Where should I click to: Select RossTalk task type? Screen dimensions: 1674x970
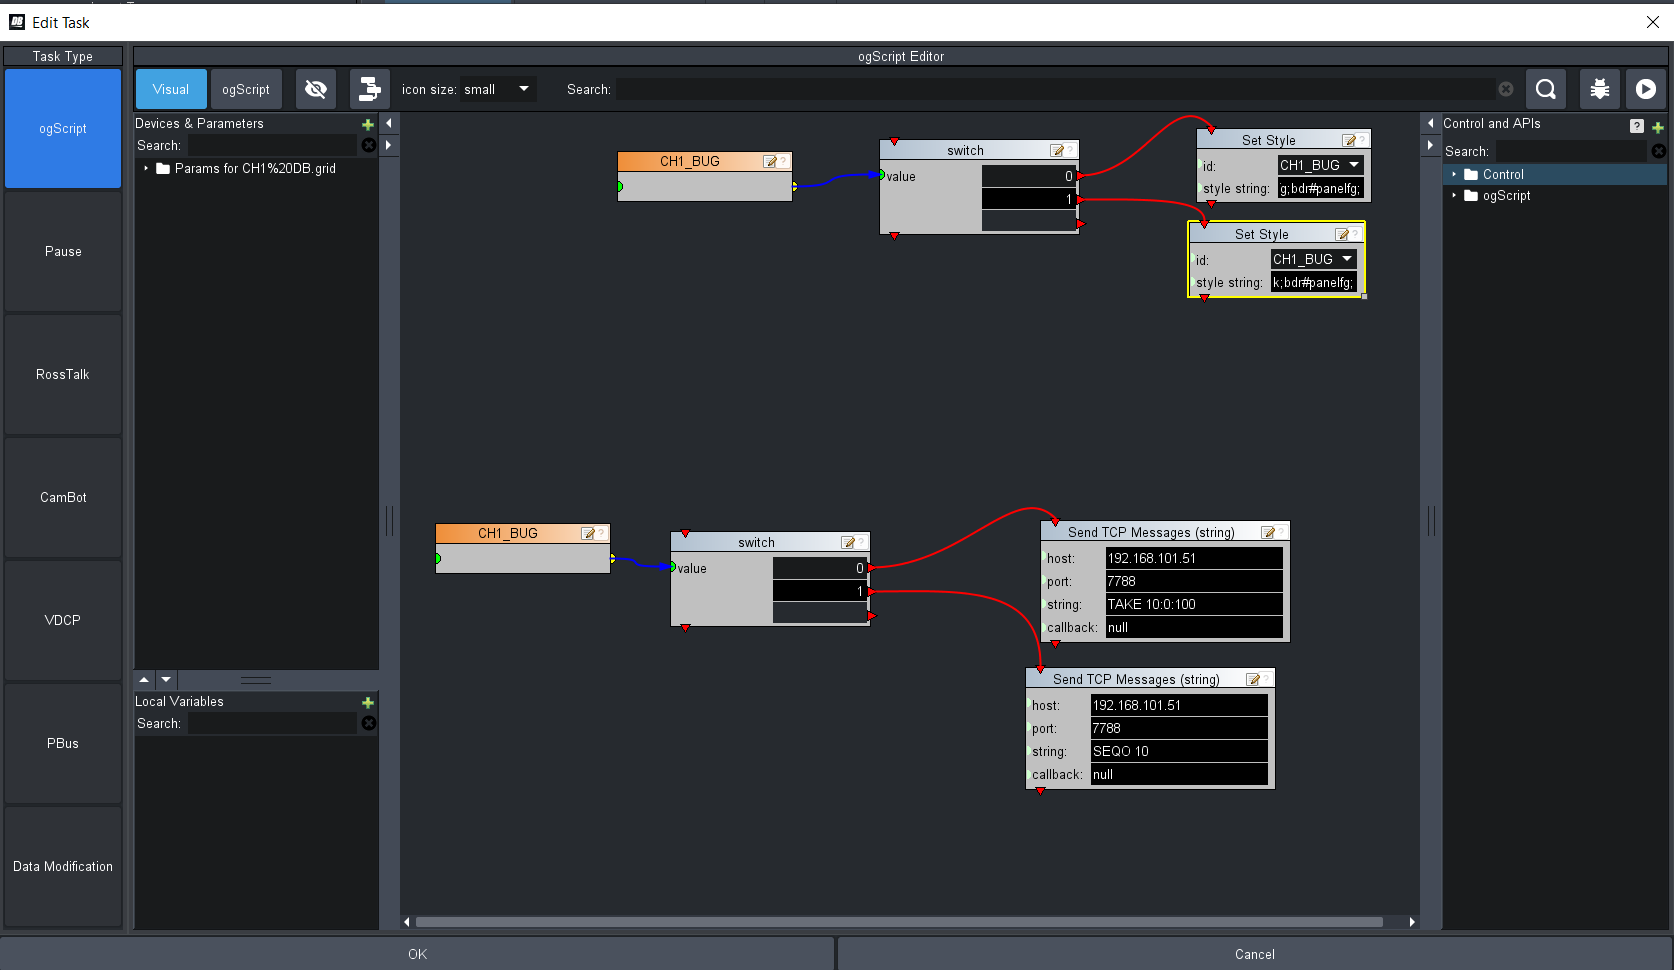(63, 375)
